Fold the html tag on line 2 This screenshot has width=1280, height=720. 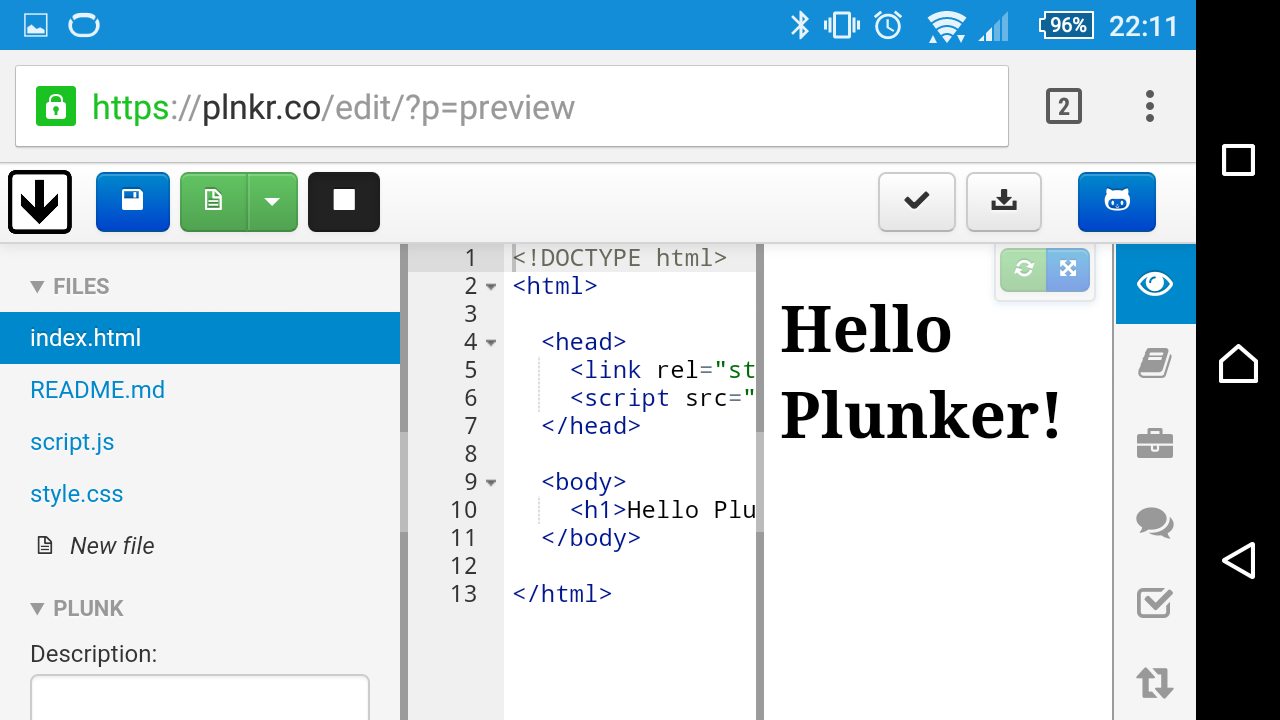coord(491,287)
